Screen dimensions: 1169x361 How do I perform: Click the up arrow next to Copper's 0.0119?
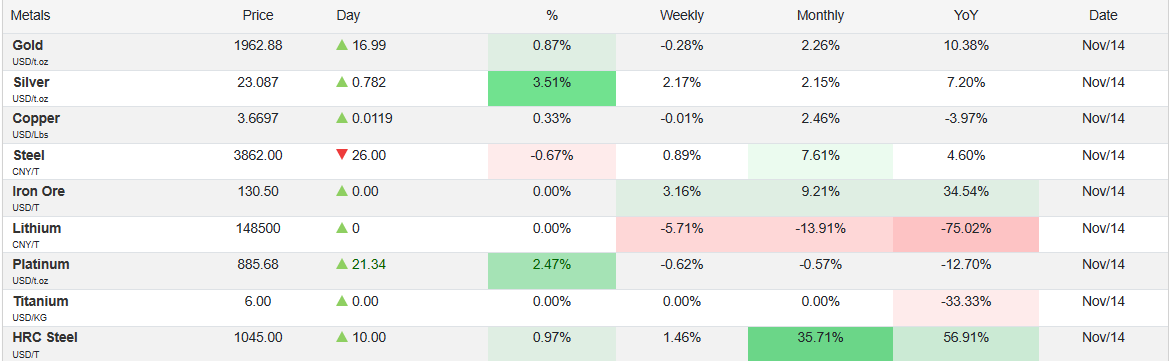342,119
